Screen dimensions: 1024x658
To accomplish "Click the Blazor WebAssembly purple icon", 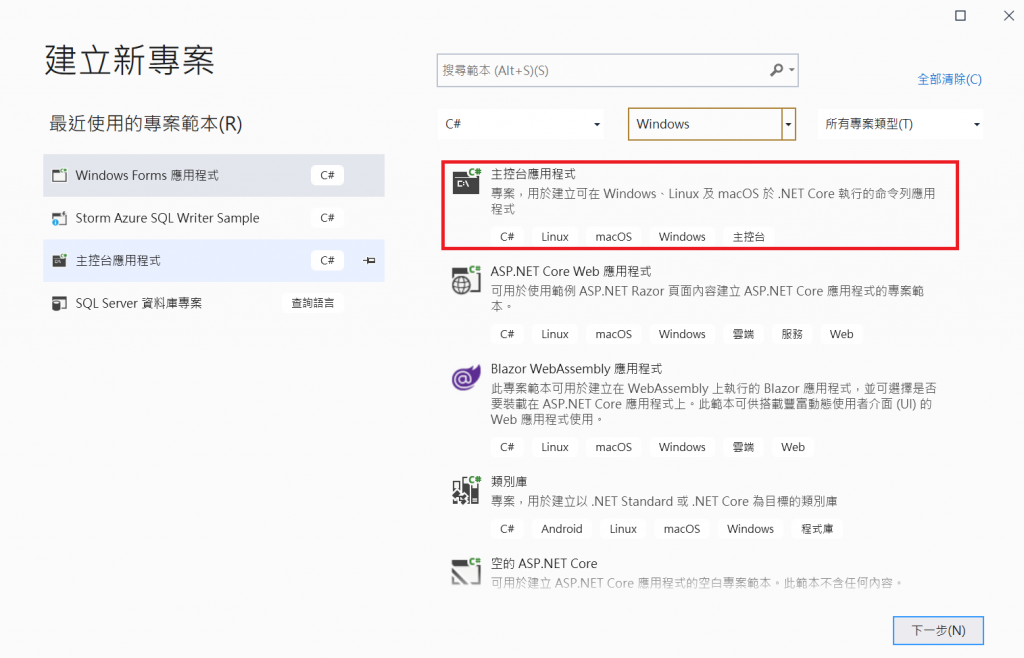I will [x=466, y=377].
